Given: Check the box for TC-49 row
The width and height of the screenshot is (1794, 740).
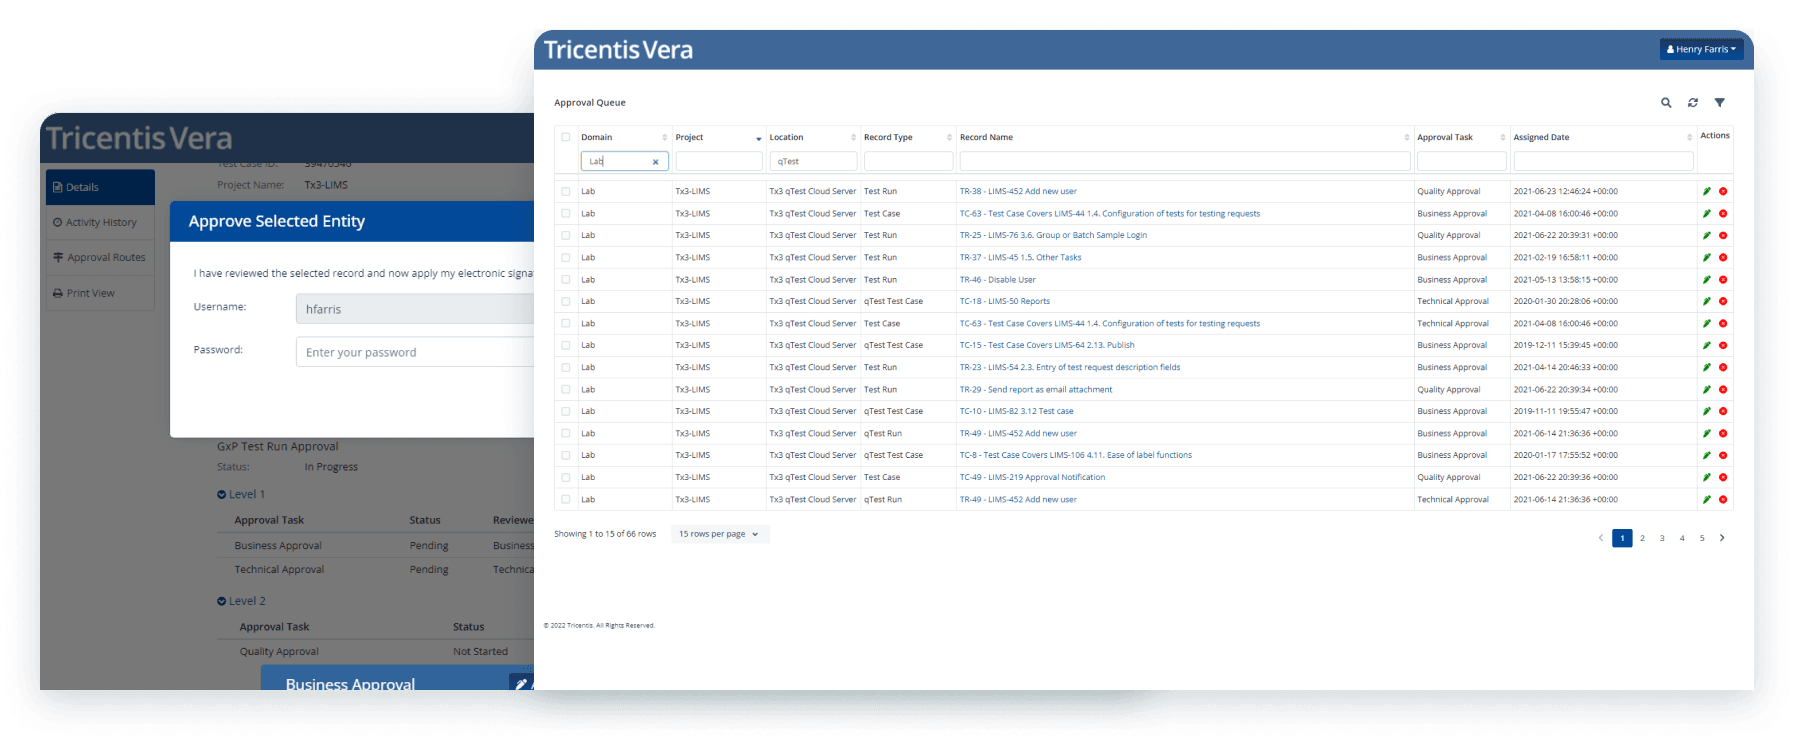Looking at the screenshot, I should pyautogui.click(x=566, y=477).
